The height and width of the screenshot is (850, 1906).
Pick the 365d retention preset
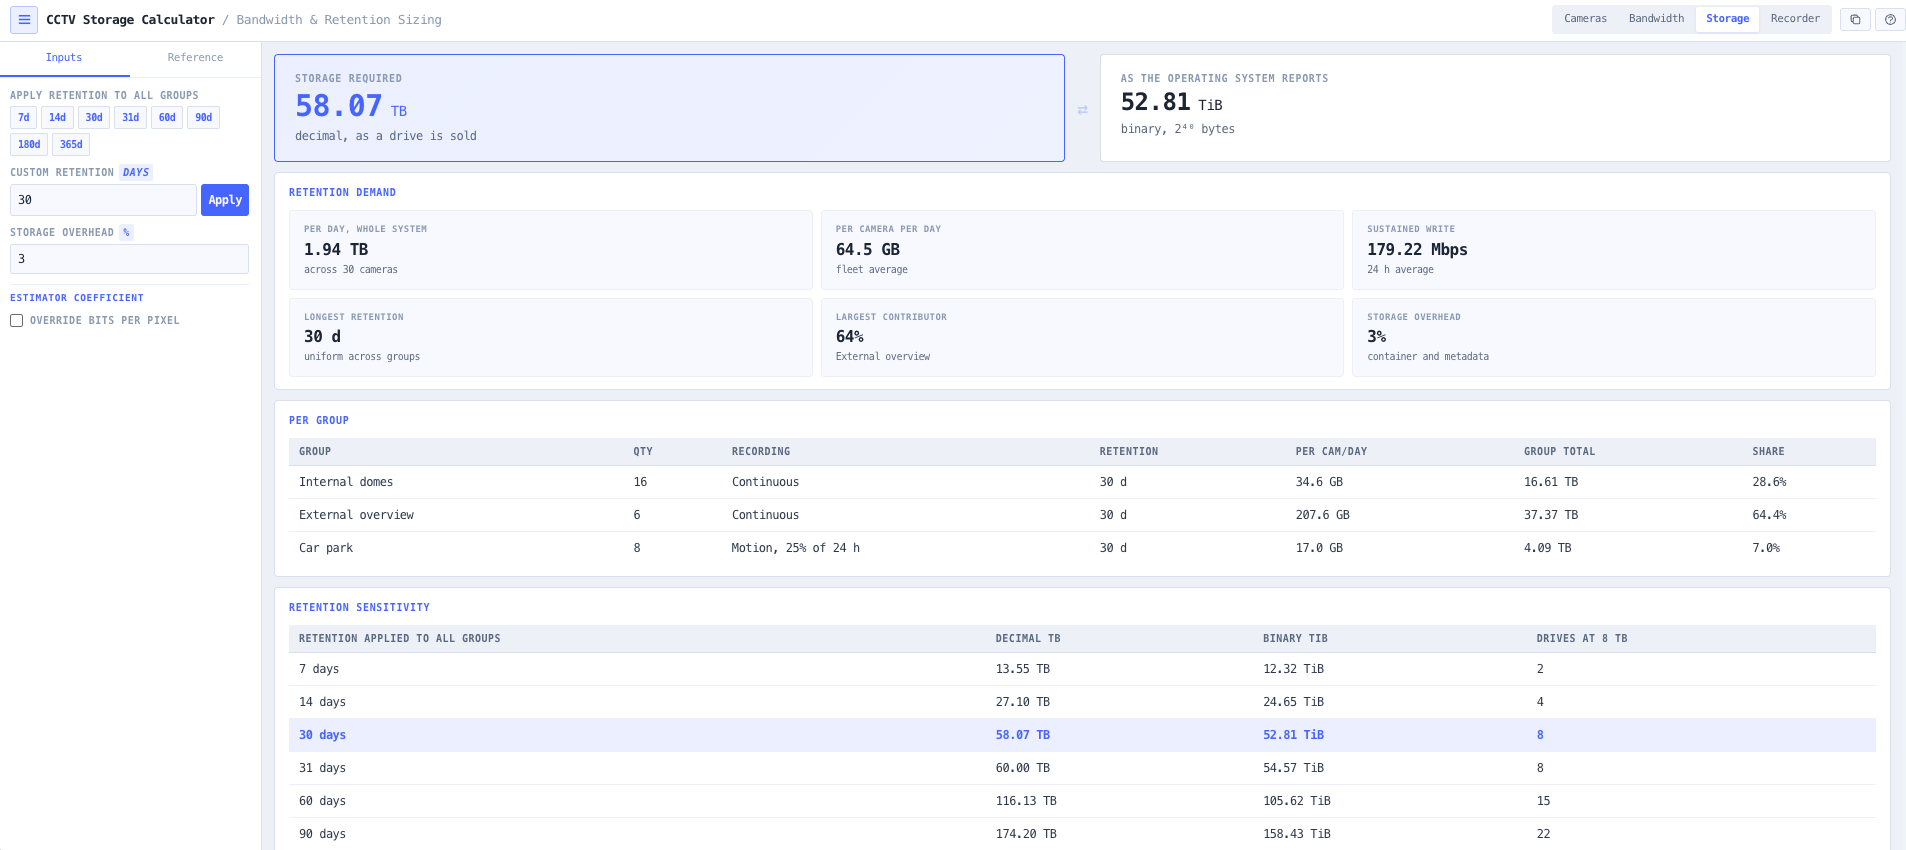point(71,145)
